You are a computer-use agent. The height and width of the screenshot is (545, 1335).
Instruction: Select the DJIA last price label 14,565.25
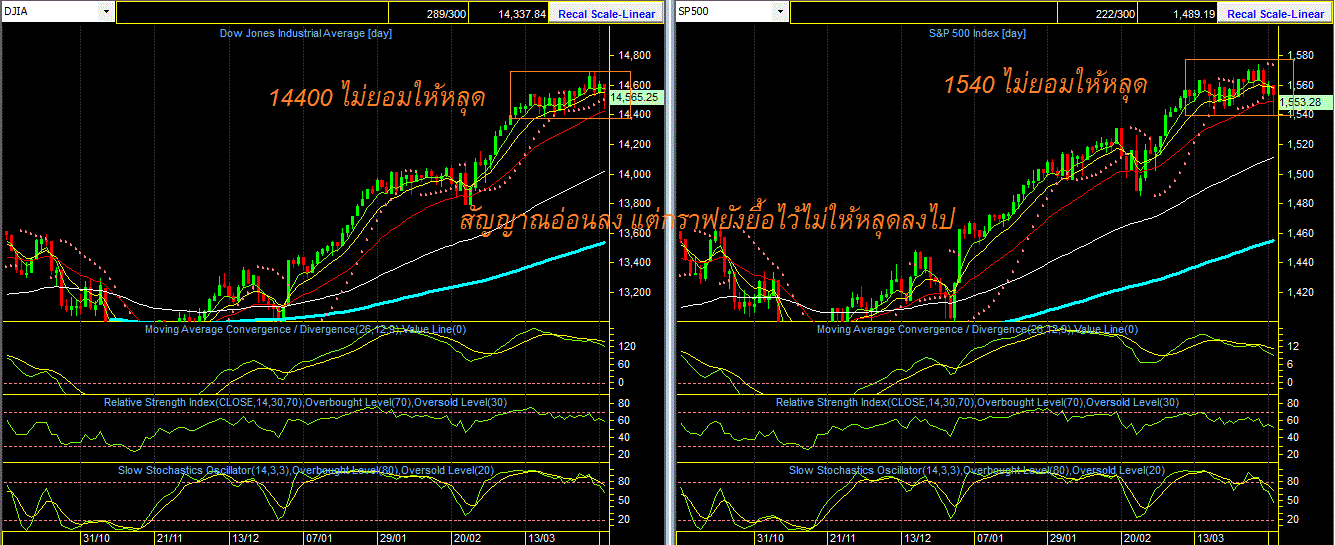click(635, 97)
